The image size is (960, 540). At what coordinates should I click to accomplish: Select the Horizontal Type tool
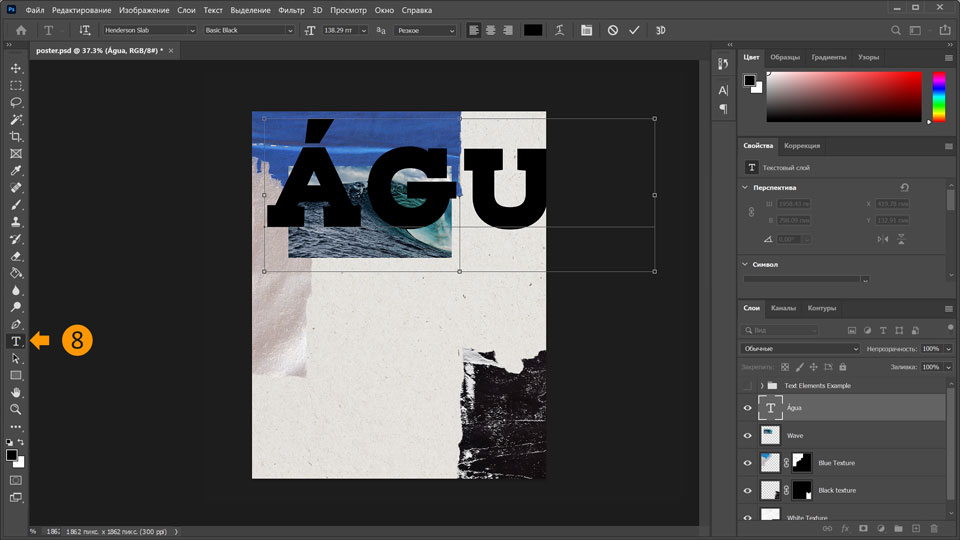point(16,341)
